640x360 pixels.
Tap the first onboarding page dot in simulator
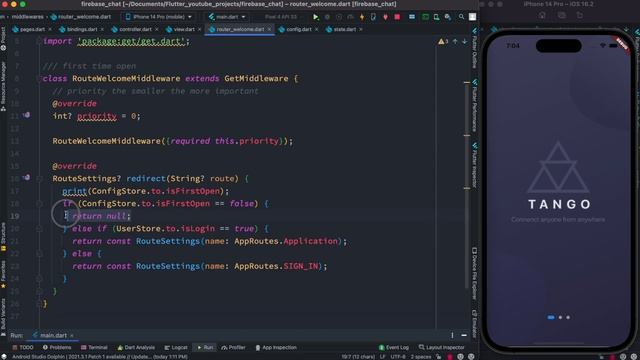[x=551, y=317]
